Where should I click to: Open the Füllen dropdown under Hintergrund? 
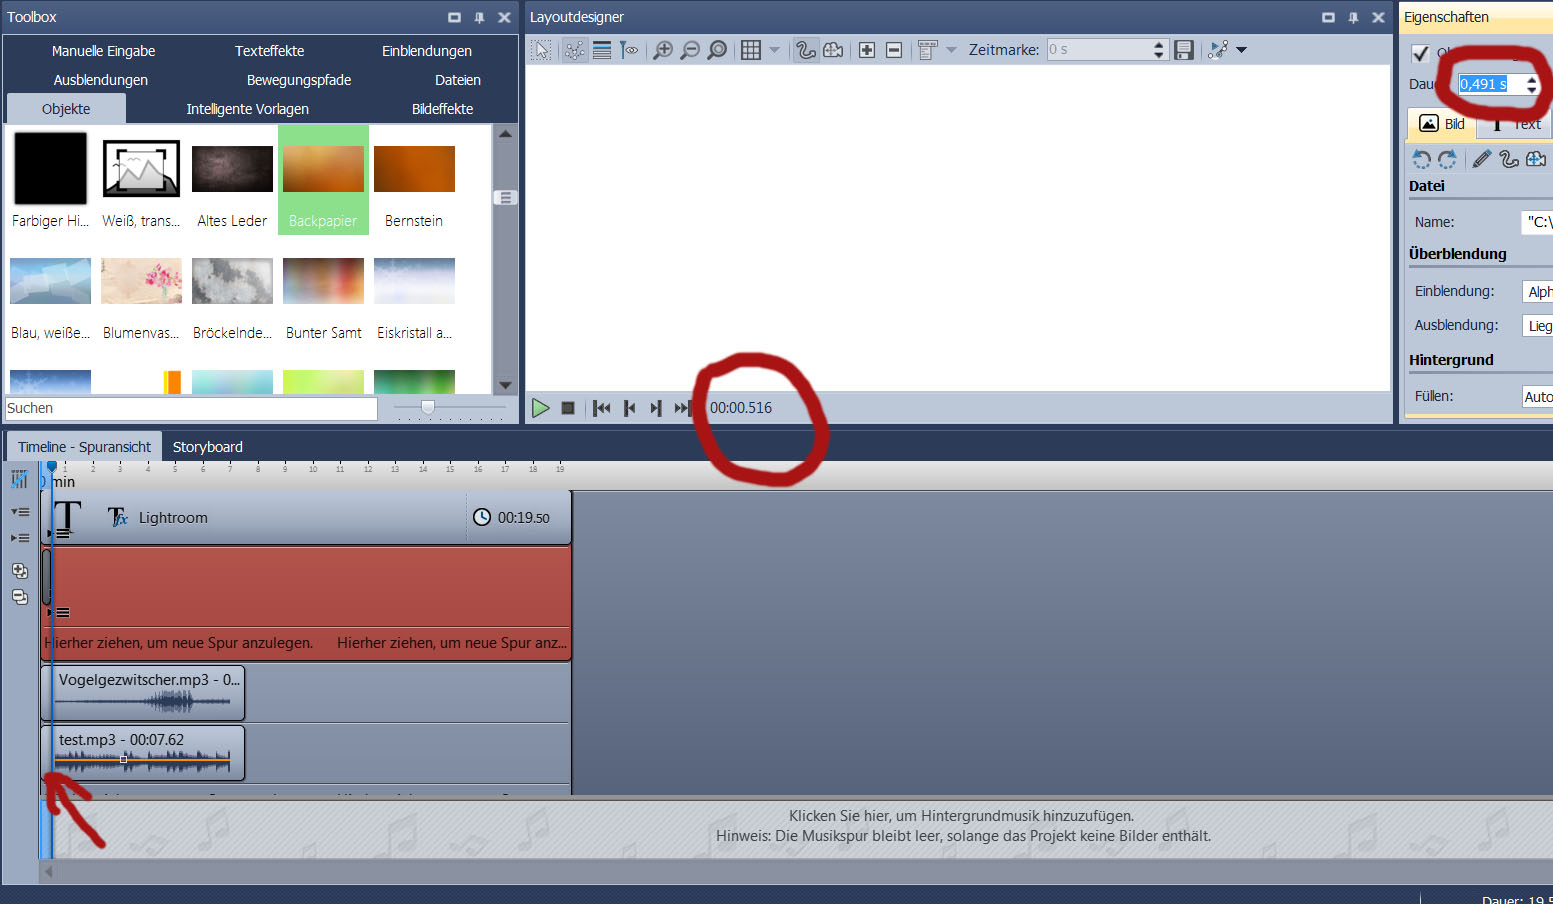pos(1537,397)
